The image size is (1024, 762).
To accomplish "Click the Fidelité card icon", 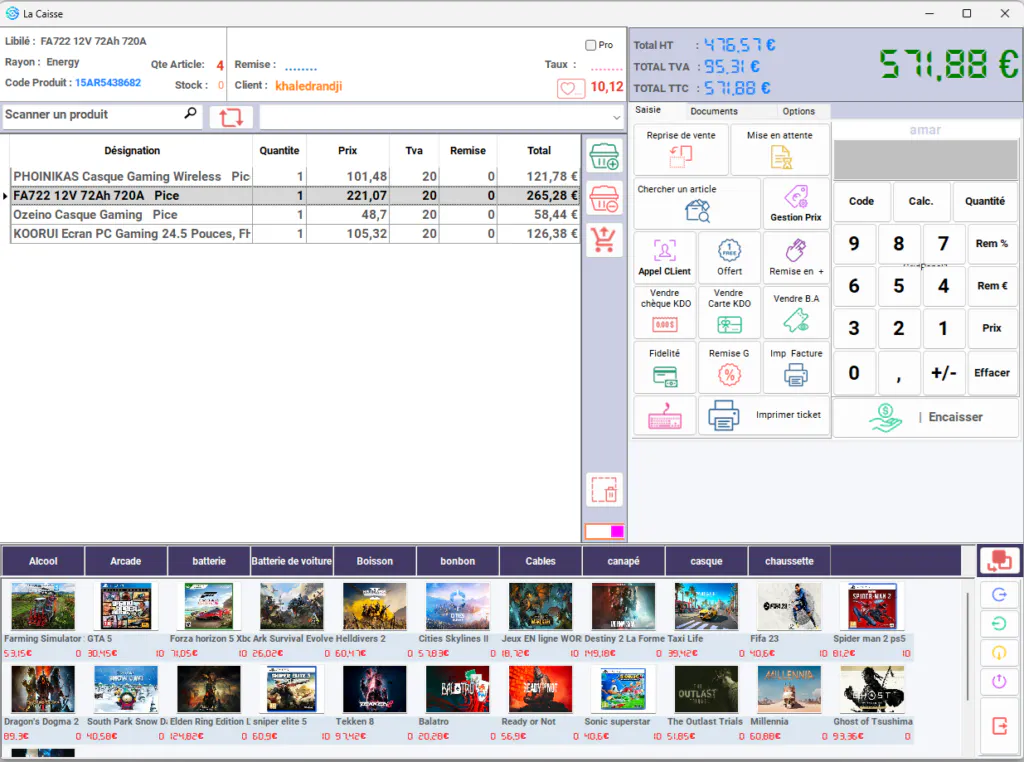I will click(x=665, y=376).
